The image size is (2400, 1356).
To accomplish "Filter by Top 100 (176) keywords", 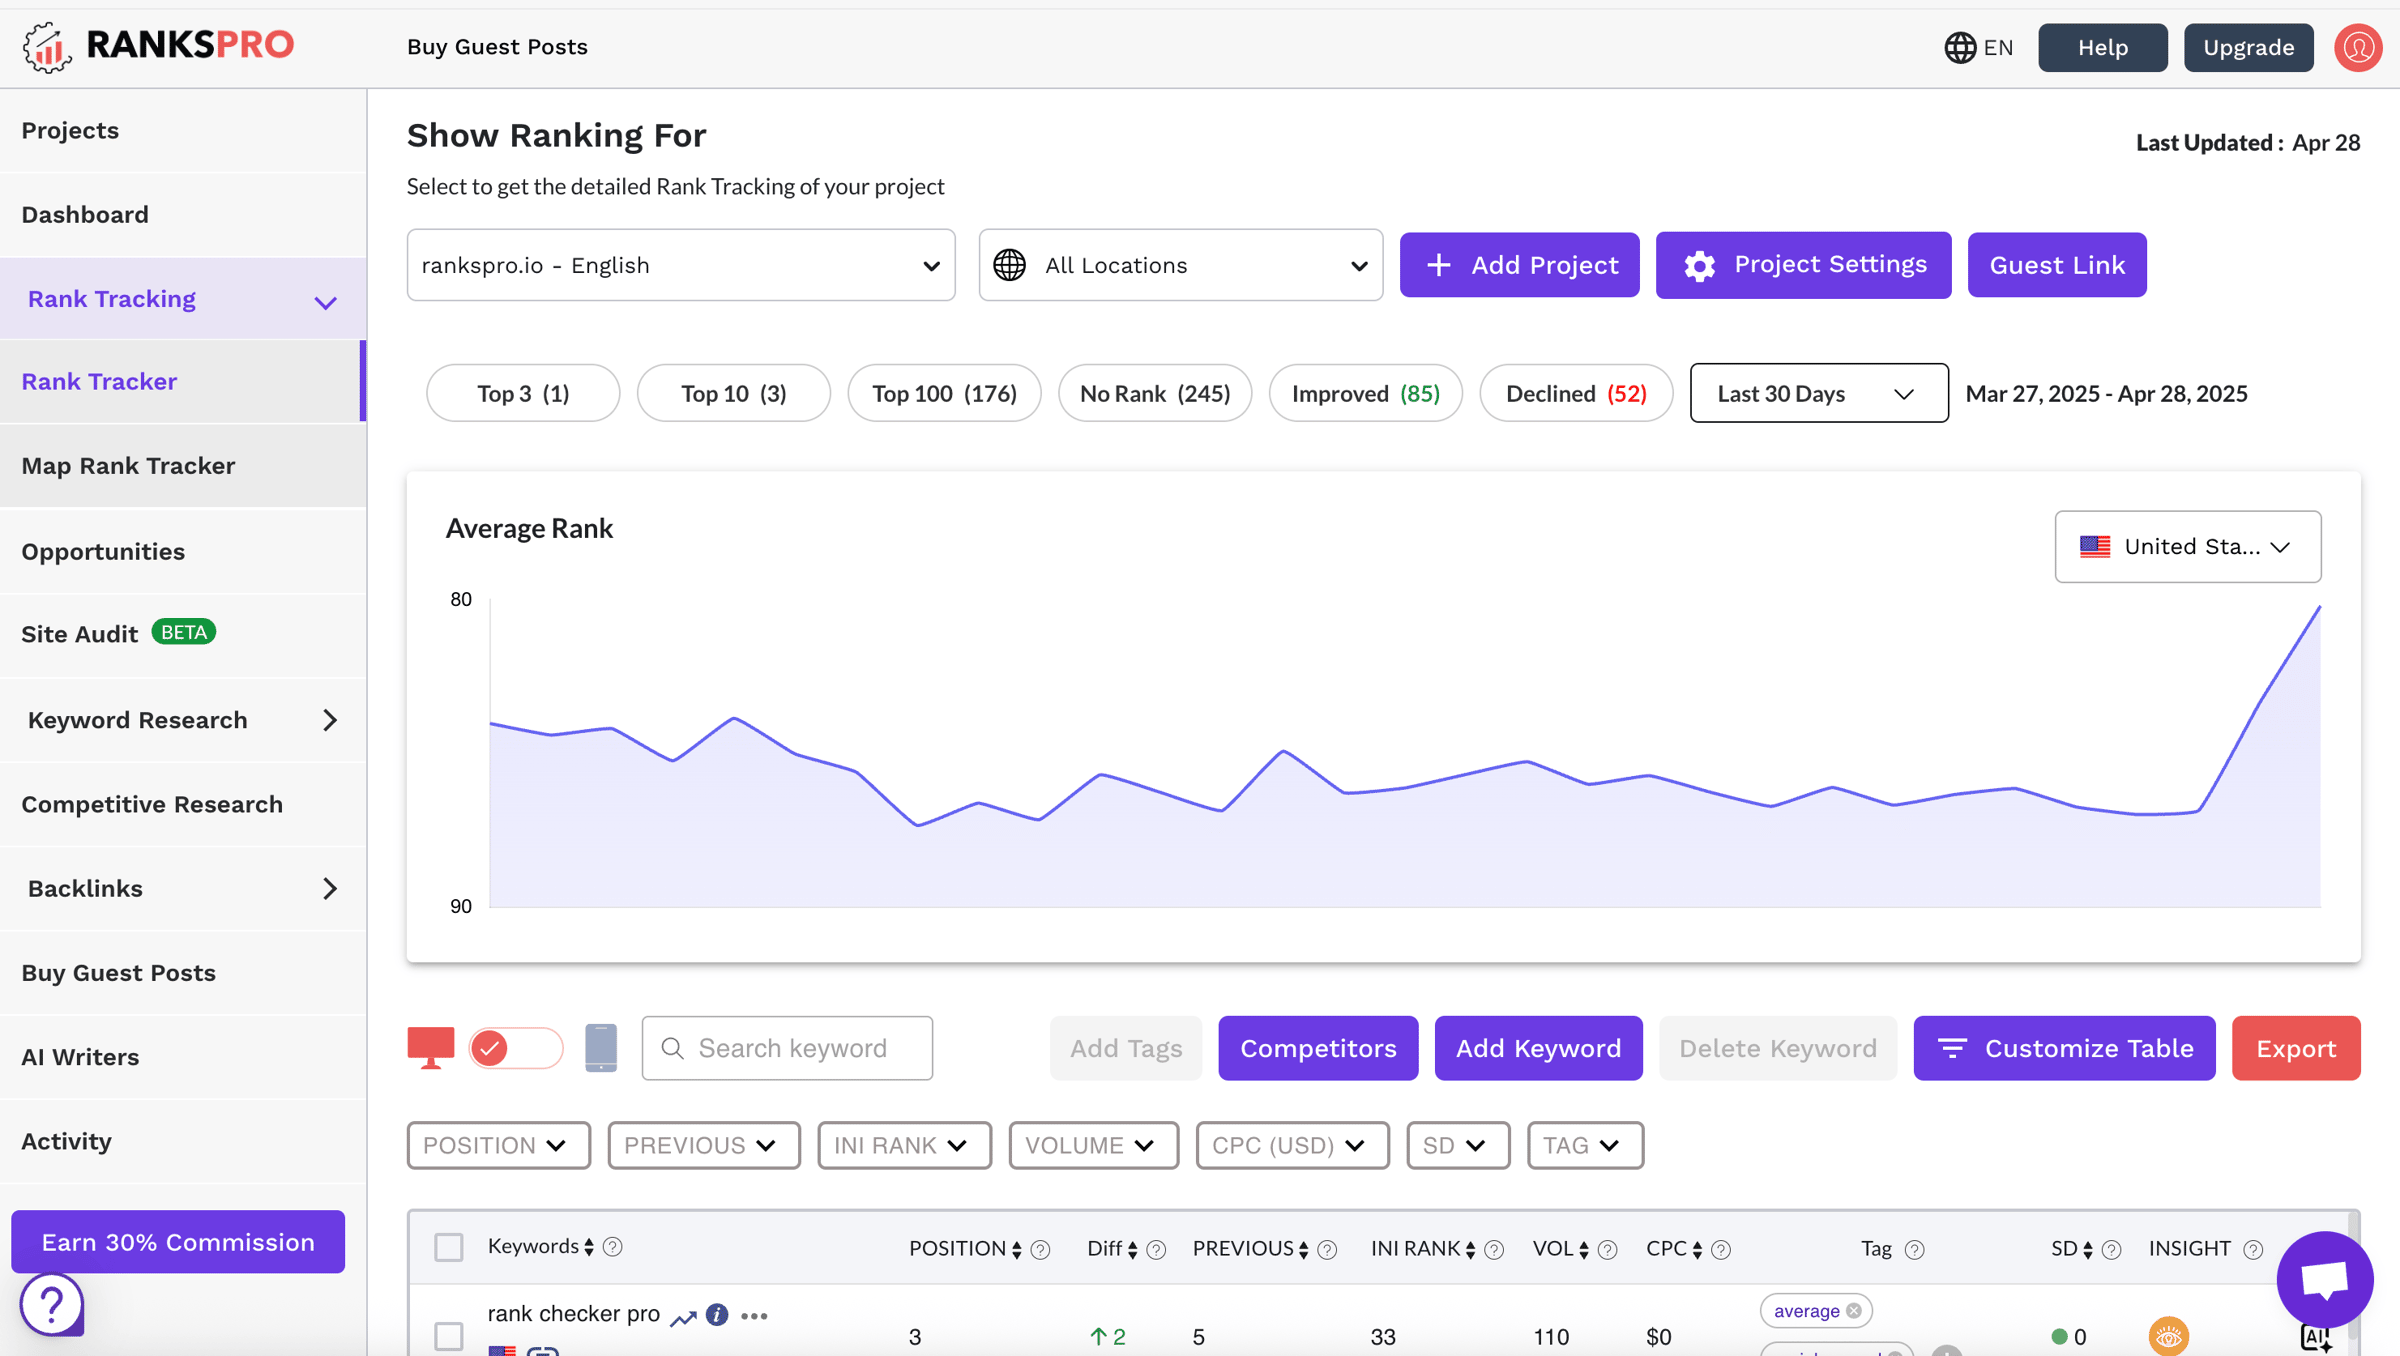I will 944,393.
